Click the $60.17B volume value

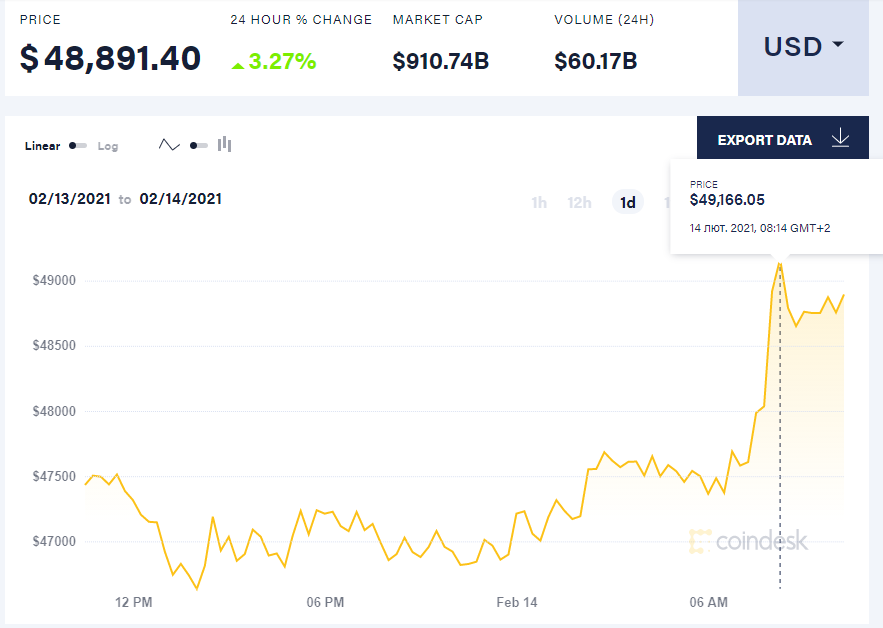(x=595, y=61)
